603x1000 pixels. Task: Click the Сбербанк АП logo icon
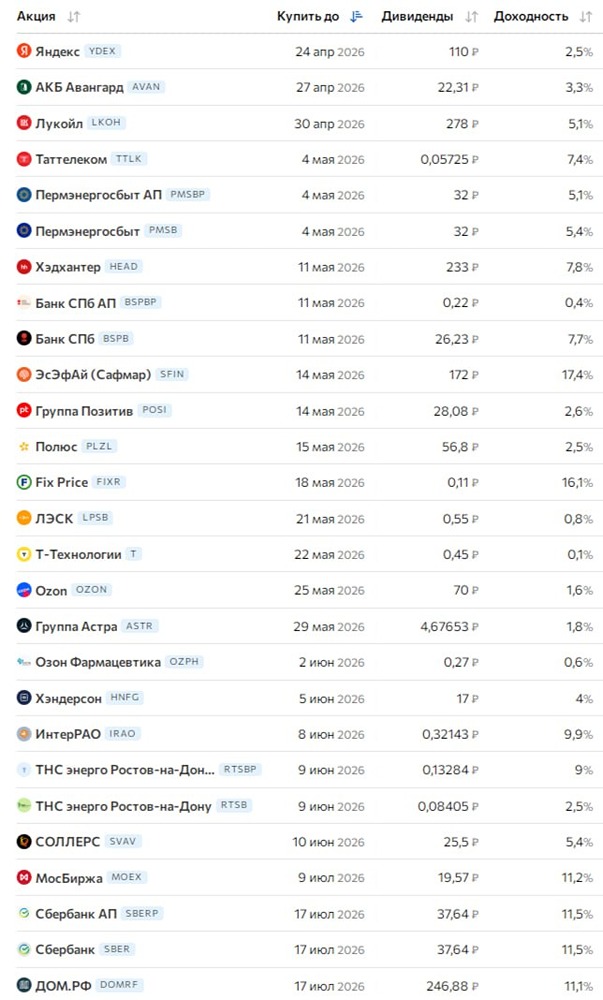tap(24, 913)
